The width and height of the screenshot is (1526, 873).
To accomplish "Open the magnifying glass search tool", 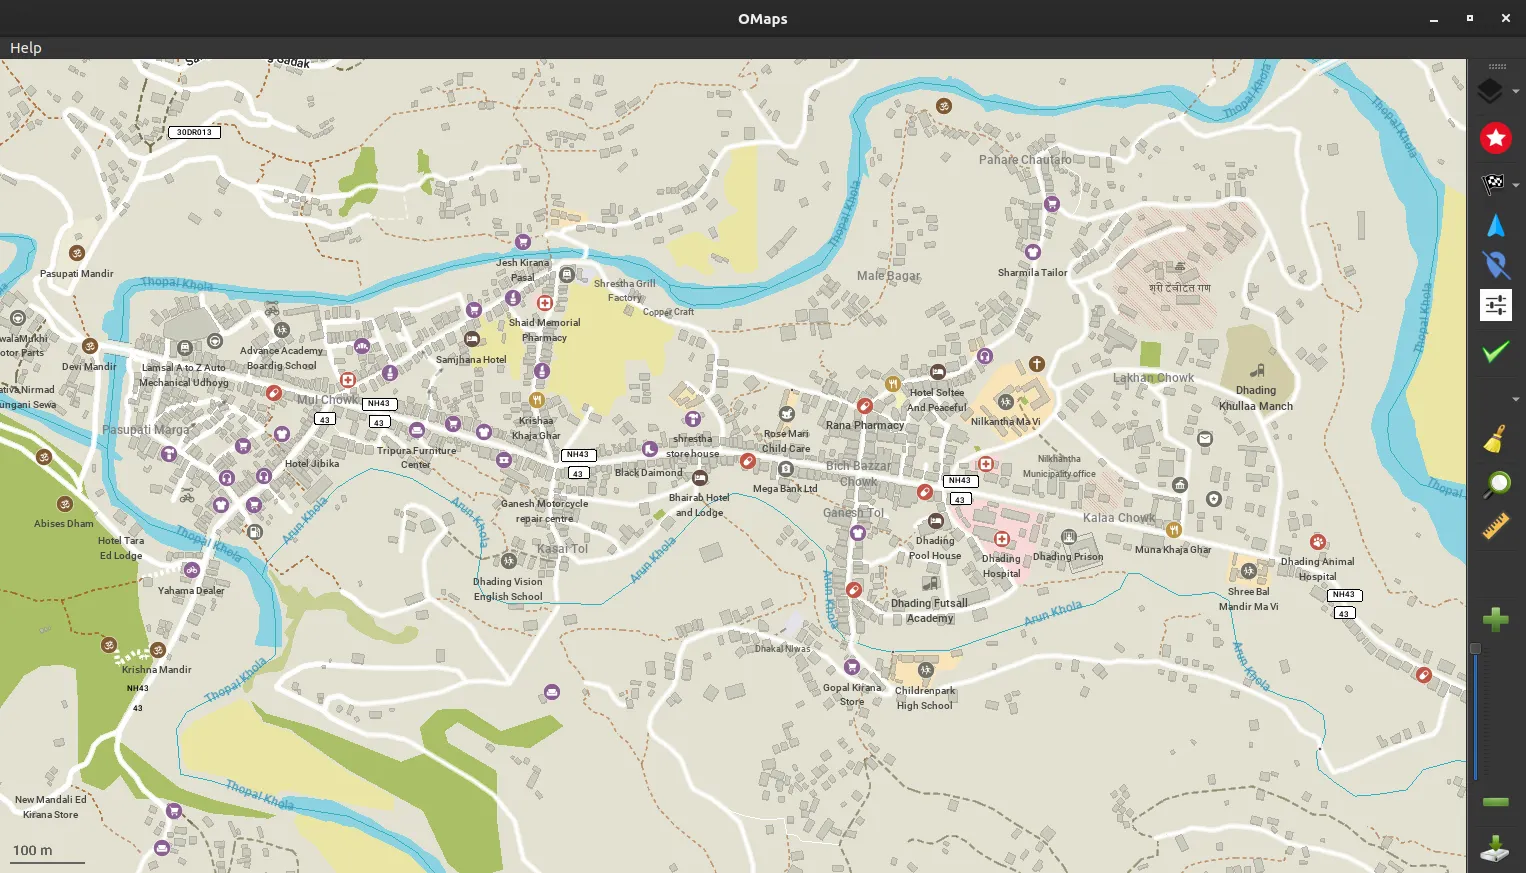I will coord(1495,485).
